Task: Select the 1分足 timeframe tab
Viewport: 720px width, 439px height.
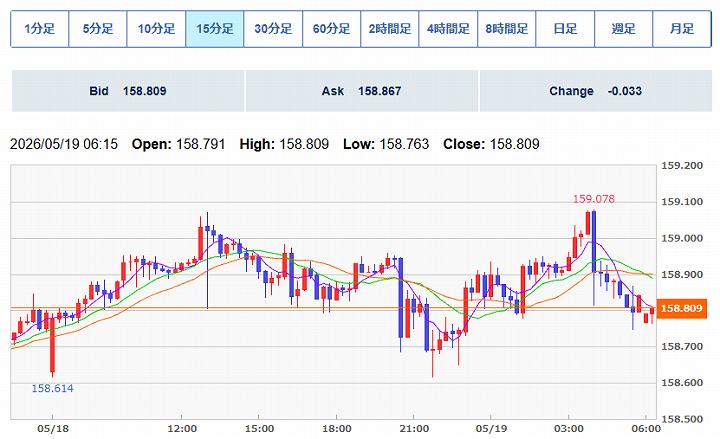Action: (x=39, y=29)
